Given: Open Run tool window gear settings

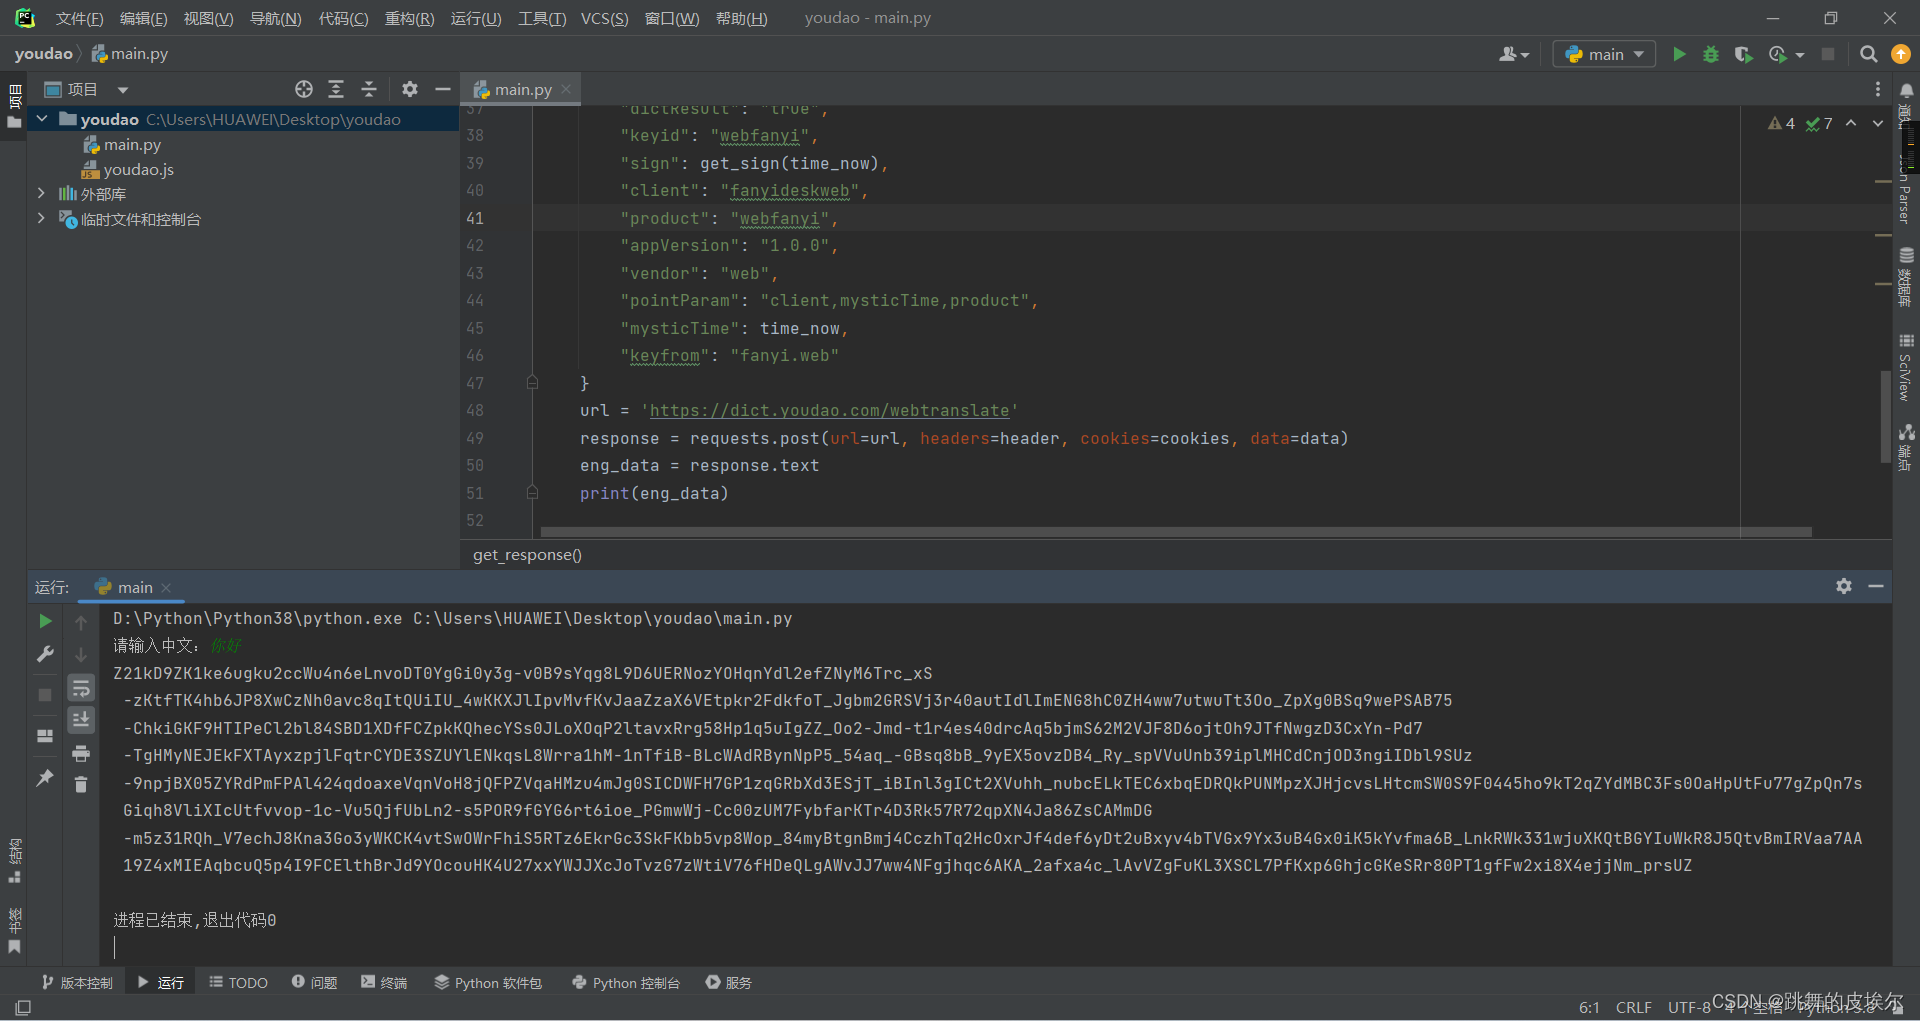Looking at the screenshot, I should (x=1844, y=586).
